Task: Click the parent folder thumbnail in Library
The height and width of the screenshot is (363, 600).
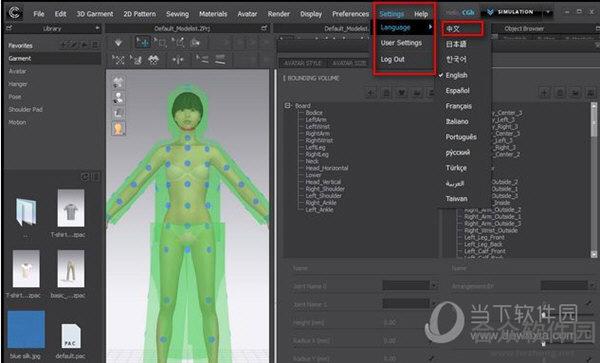Action: (26, 212)
